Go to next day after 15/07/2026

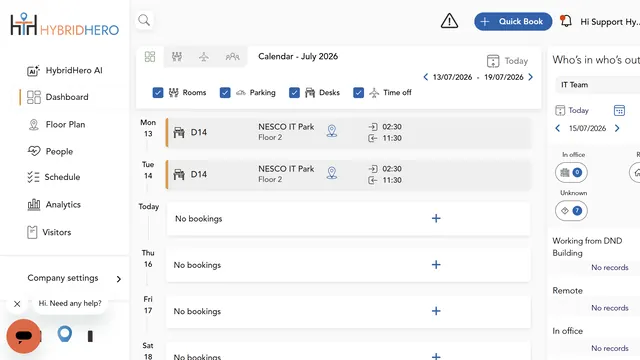point(617,128)
